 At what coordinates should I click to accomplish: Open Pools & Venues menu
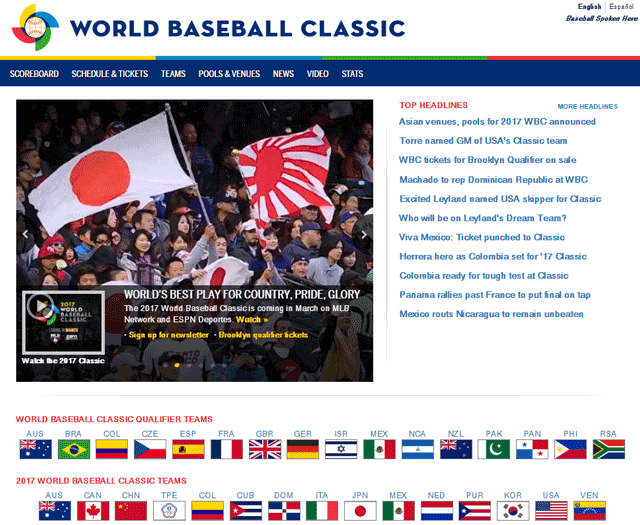[x=229, y=74]
